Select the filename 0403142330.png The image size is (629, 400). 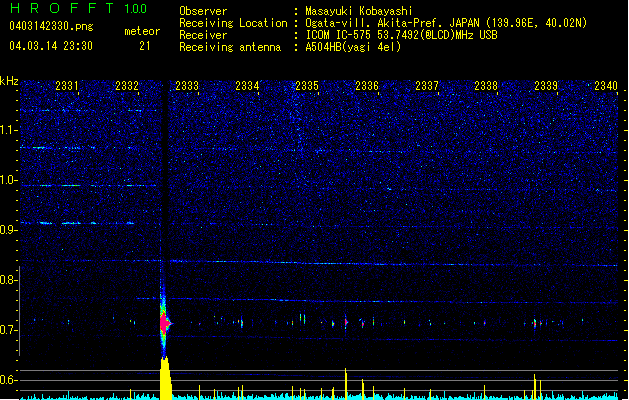pos(51,26)
